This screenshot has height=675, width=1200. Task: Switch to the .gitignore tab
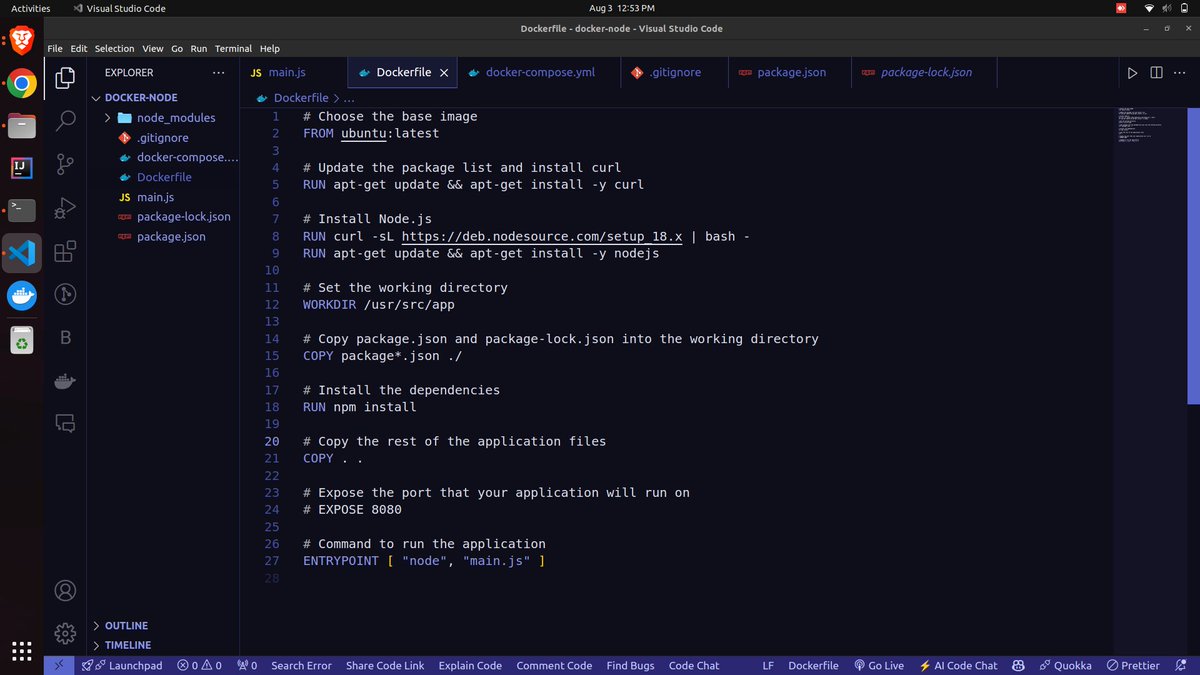(x=674, y=73)
